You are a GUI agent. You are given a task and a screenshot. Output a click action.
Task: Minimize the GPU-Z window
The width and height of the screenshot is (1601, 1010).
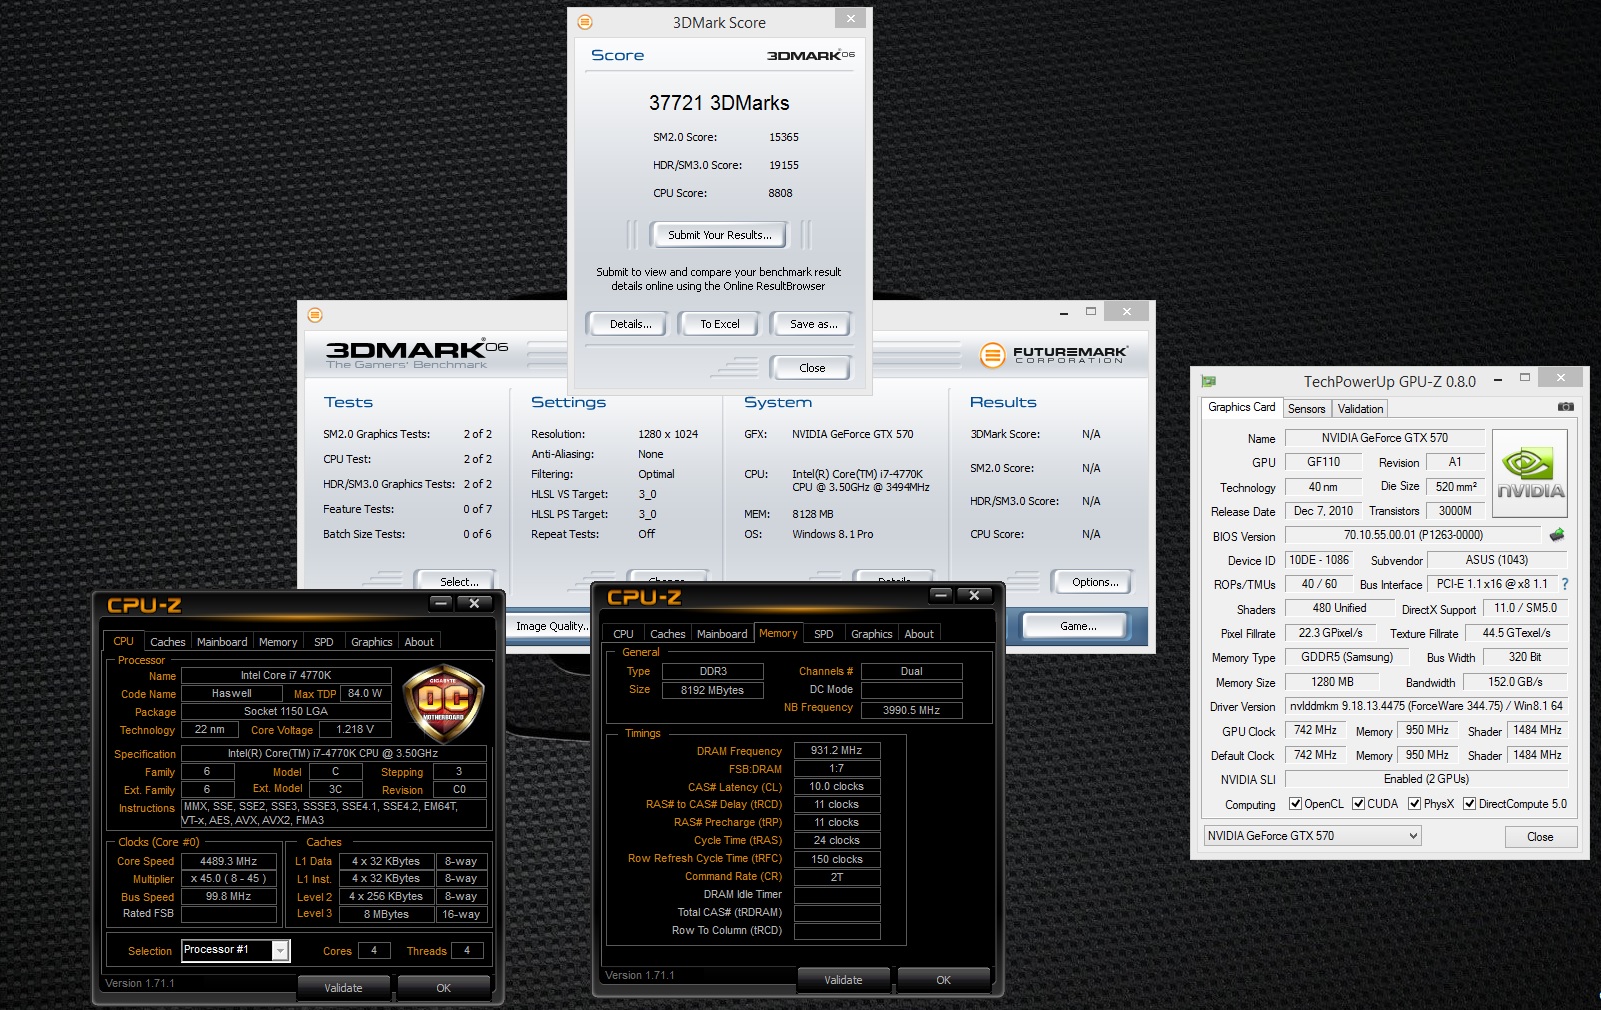1498,380
